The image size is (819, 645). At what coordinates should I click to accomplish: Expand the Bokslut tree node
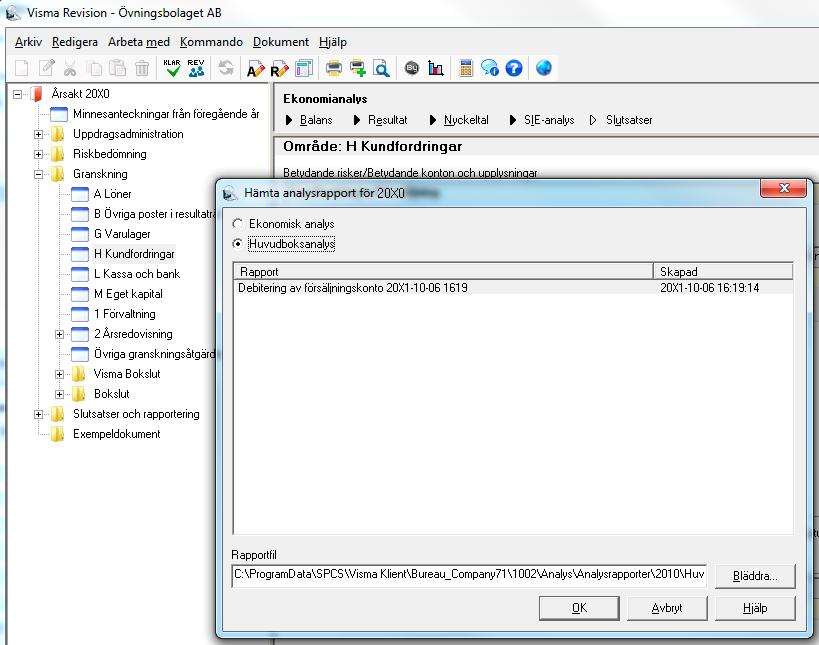coord(60,394)
